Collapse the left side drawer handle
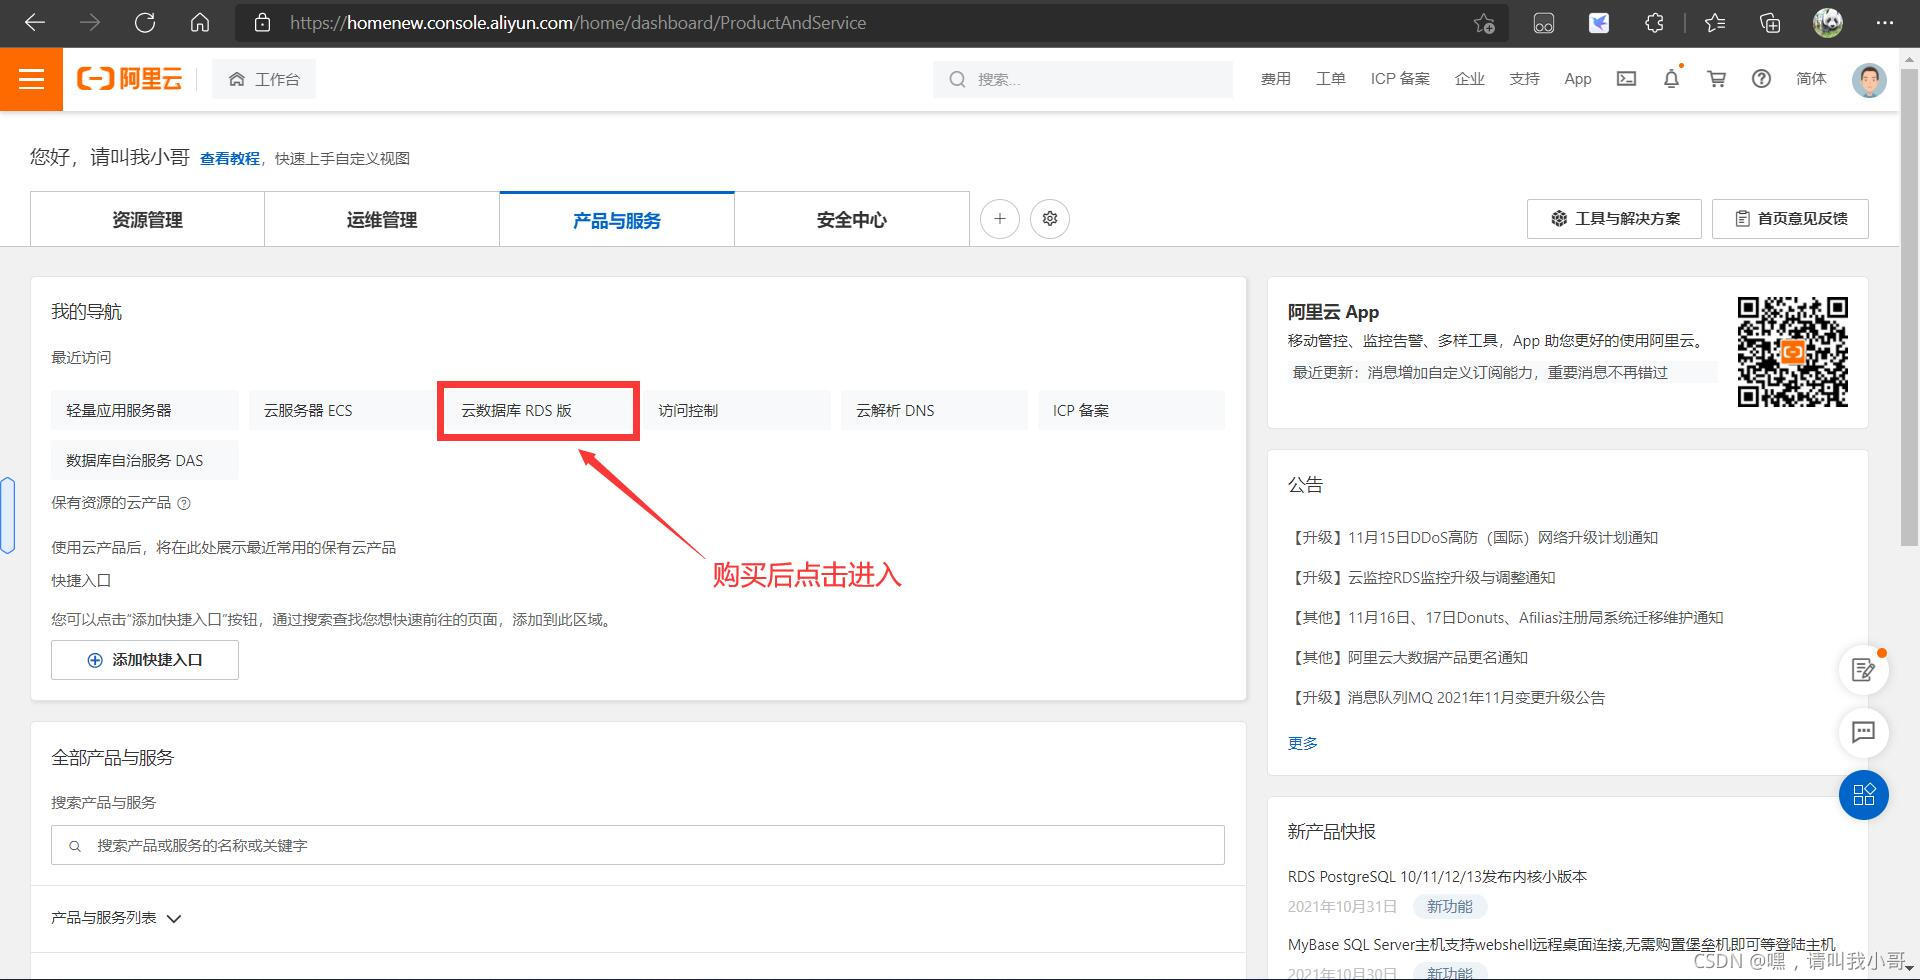This screenshot has height=980, width=1920. click(x=7, y=515)
